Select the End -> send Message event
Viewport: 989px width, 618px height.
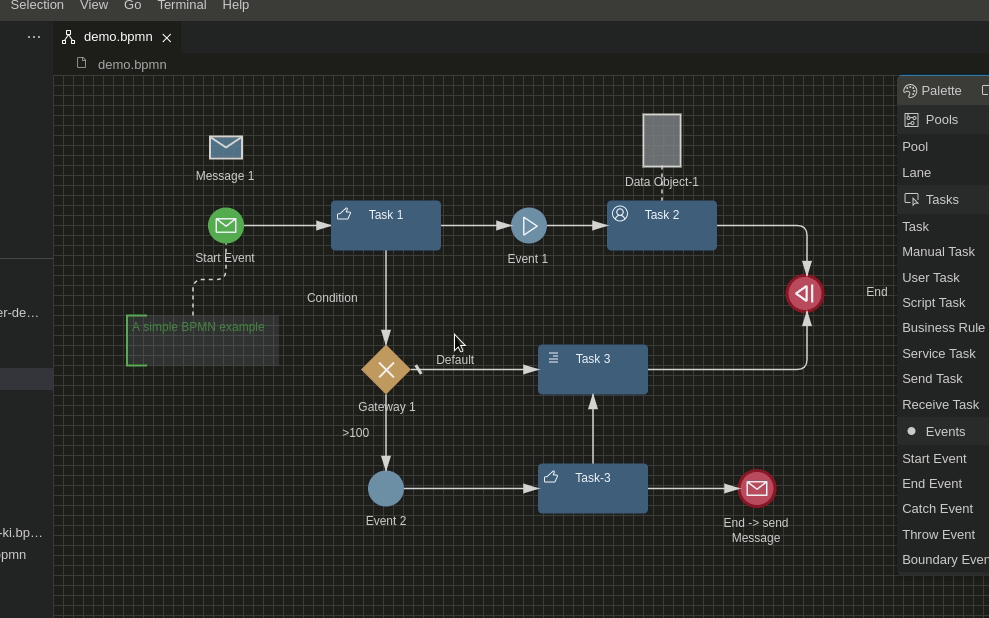757,488
